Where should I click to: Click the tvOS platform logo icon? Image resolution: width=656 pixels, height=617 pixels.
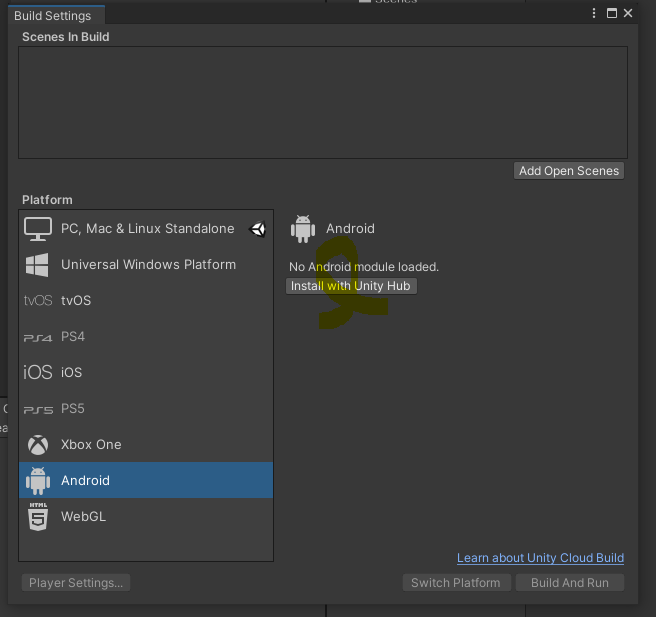coord(38,300)
